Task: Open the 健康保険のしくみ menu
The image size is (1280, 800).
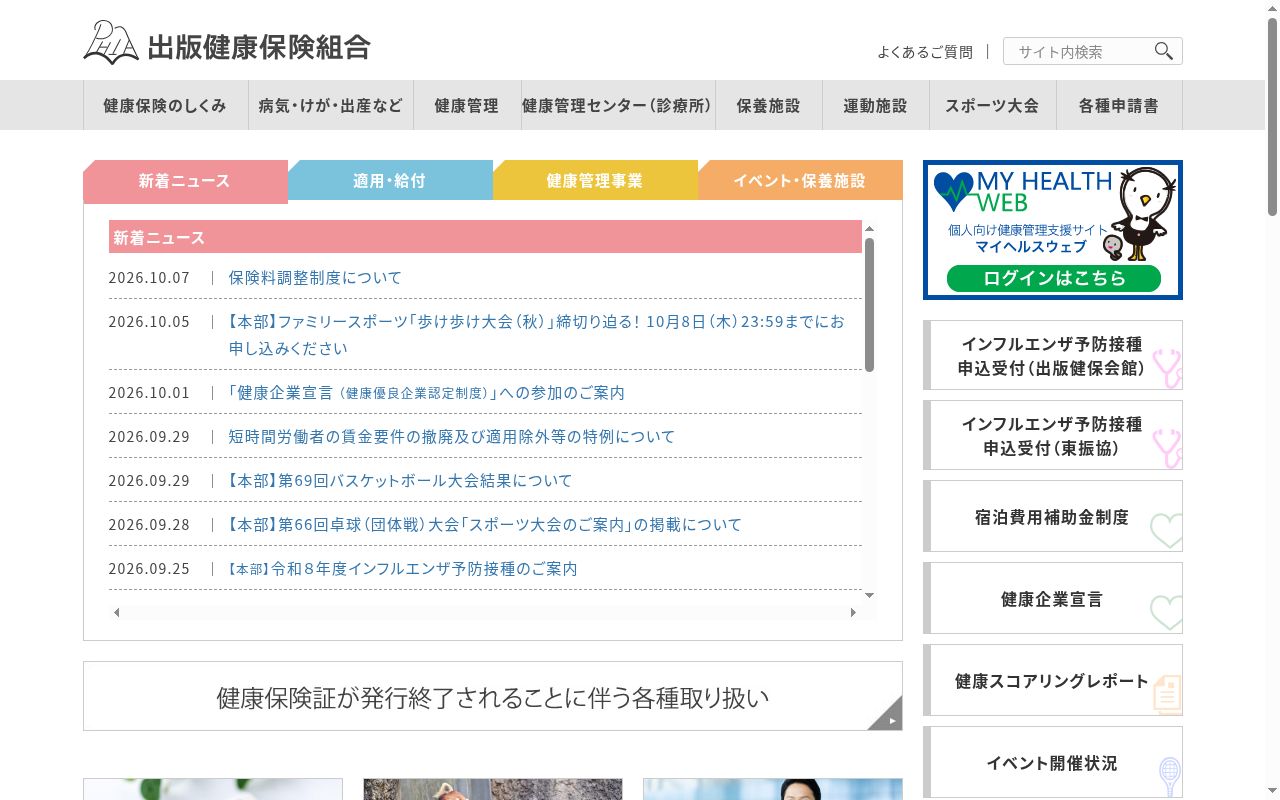Action: [165, 105]
